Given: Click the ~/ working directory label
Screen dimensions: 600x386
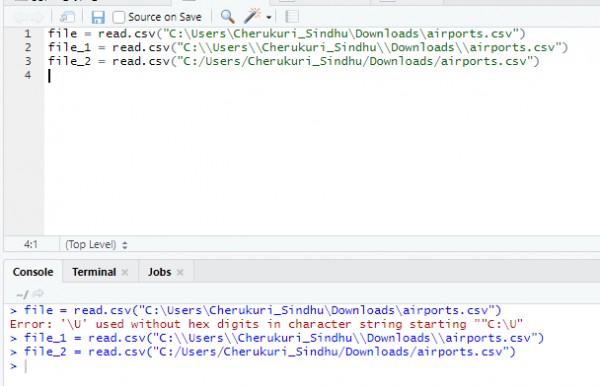Looking at the screenshot, I should click(x=22, y=295).
